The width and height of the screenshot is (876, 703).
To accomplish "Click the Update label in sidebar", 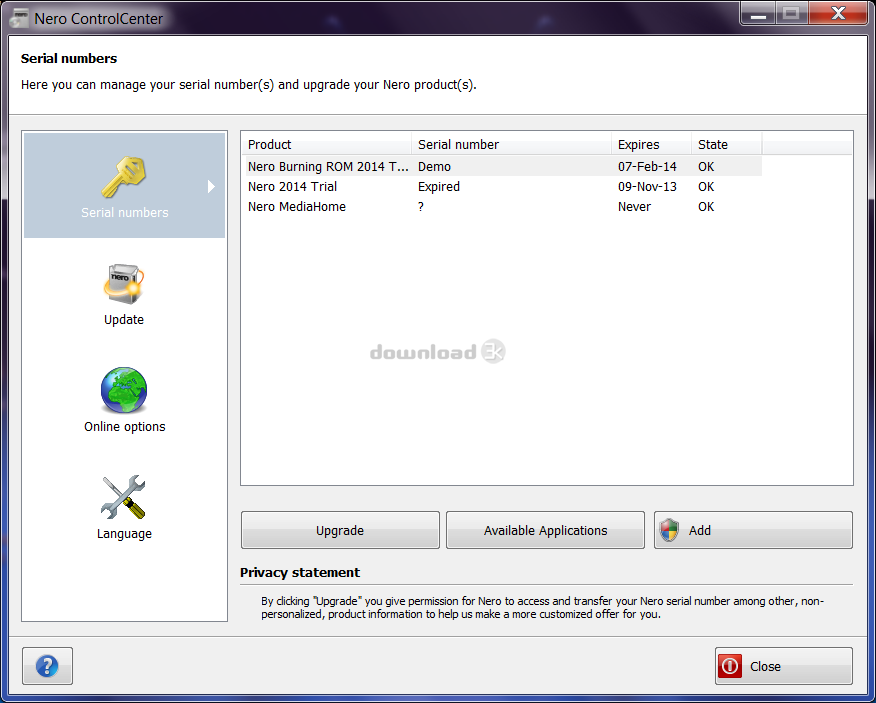I will (x=124, y=320).
